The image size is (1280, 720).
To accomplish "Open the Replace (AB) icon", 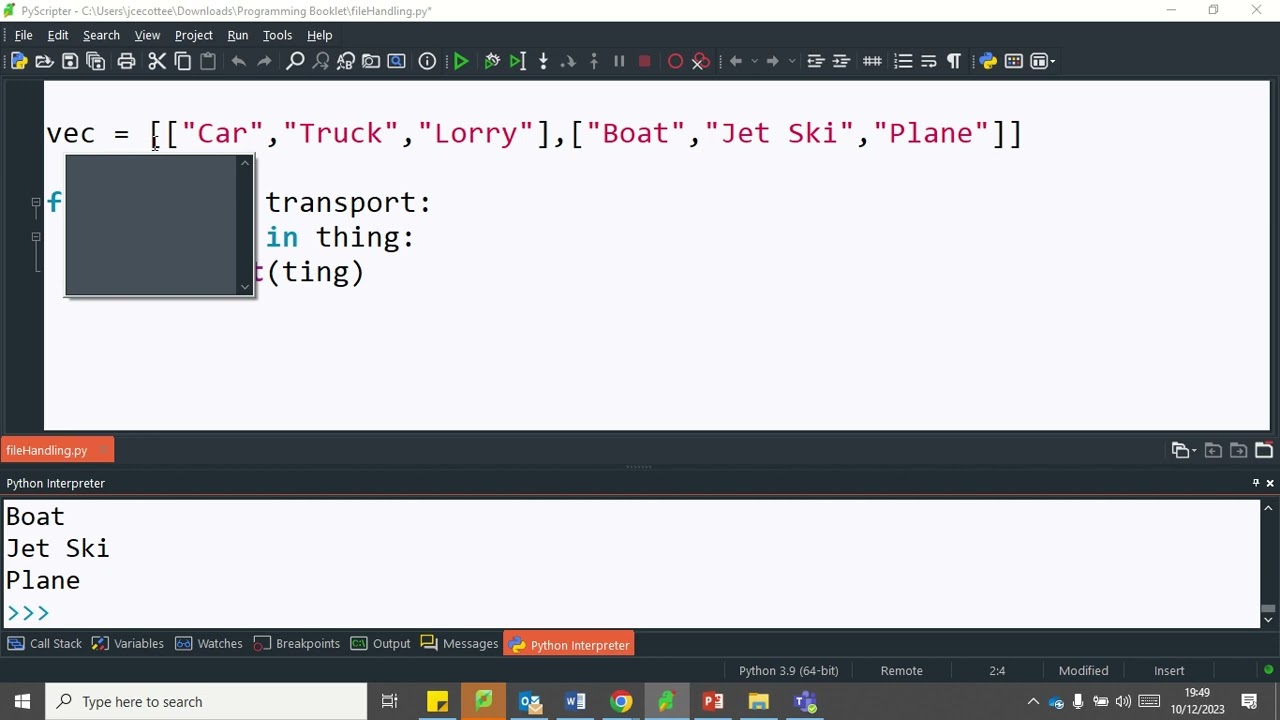I will pyautogui.click(x=346, y=61).
